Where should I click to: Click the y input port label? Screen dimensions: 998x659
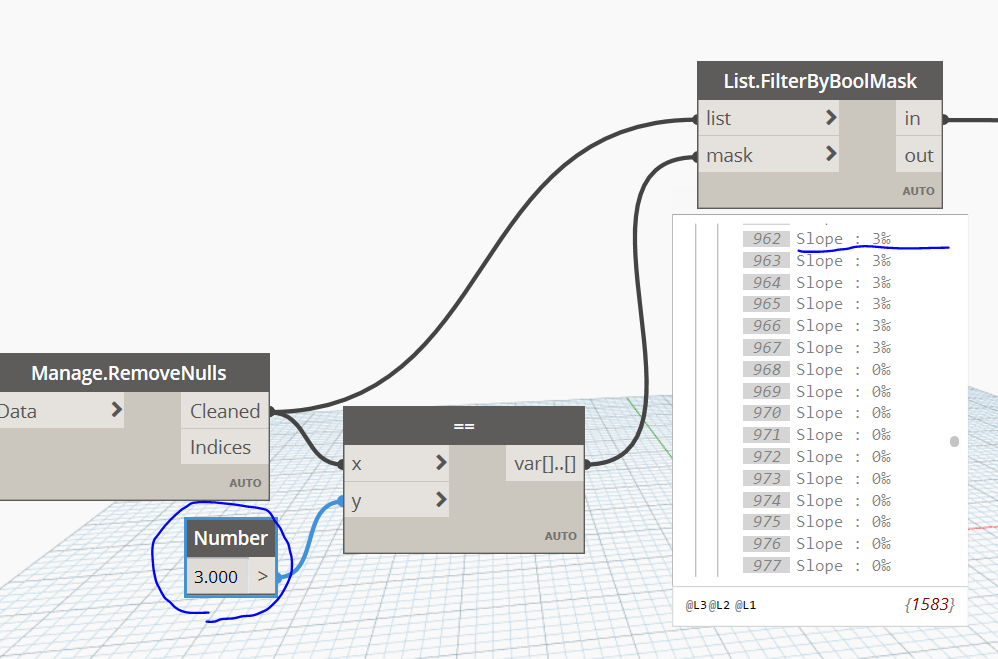tap(356, 502)
